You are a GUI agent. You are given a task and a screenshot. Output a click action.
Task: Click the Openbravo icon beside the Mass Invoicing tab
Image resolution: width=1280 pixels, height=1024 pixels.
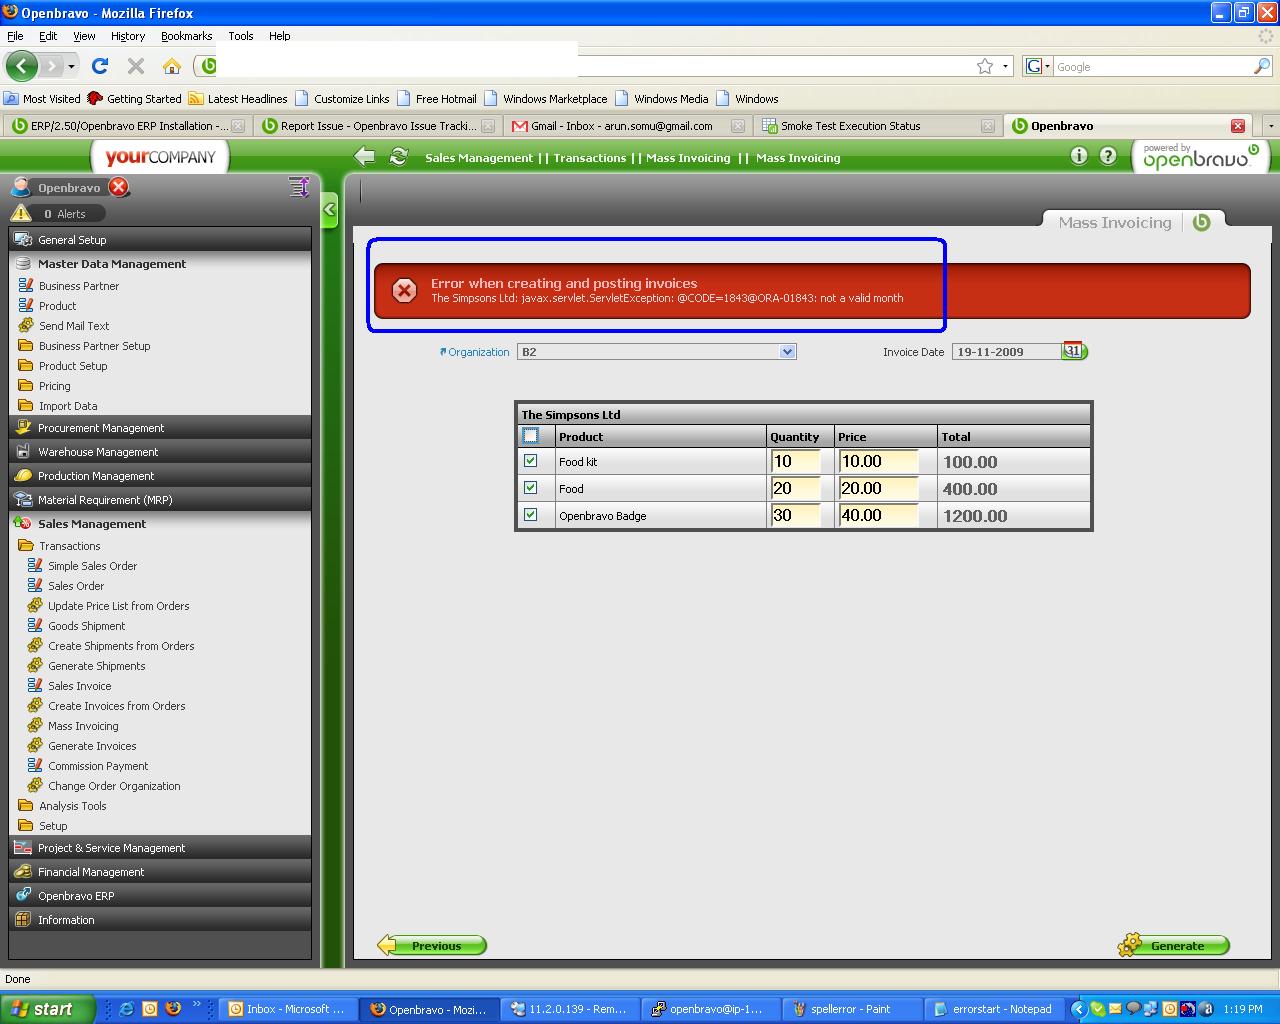tap(1202, 222)
